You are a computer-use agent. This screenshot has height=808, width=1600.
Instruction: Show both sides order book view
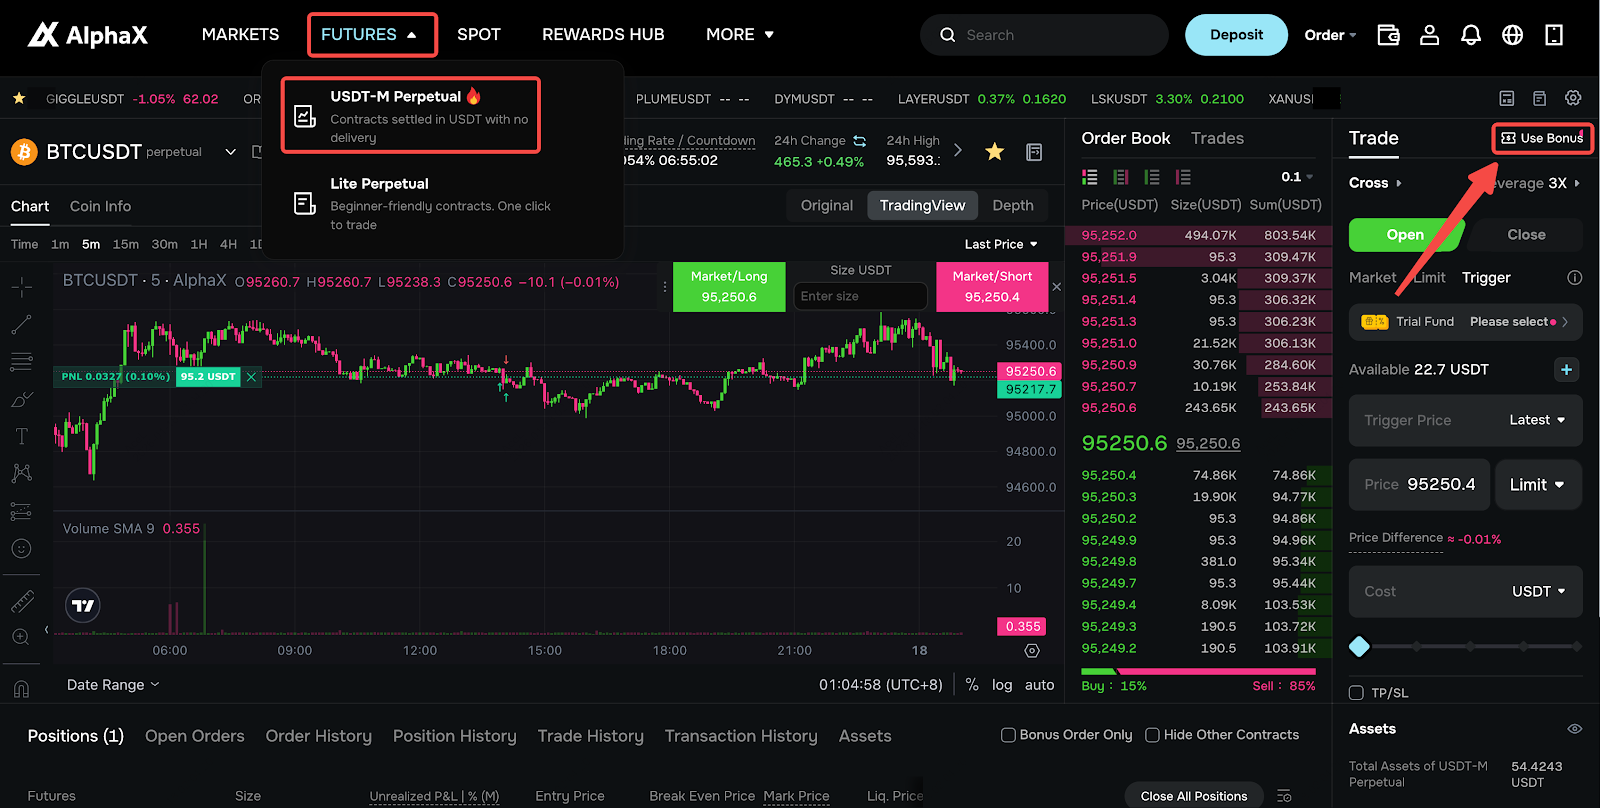click(1090, 177)
